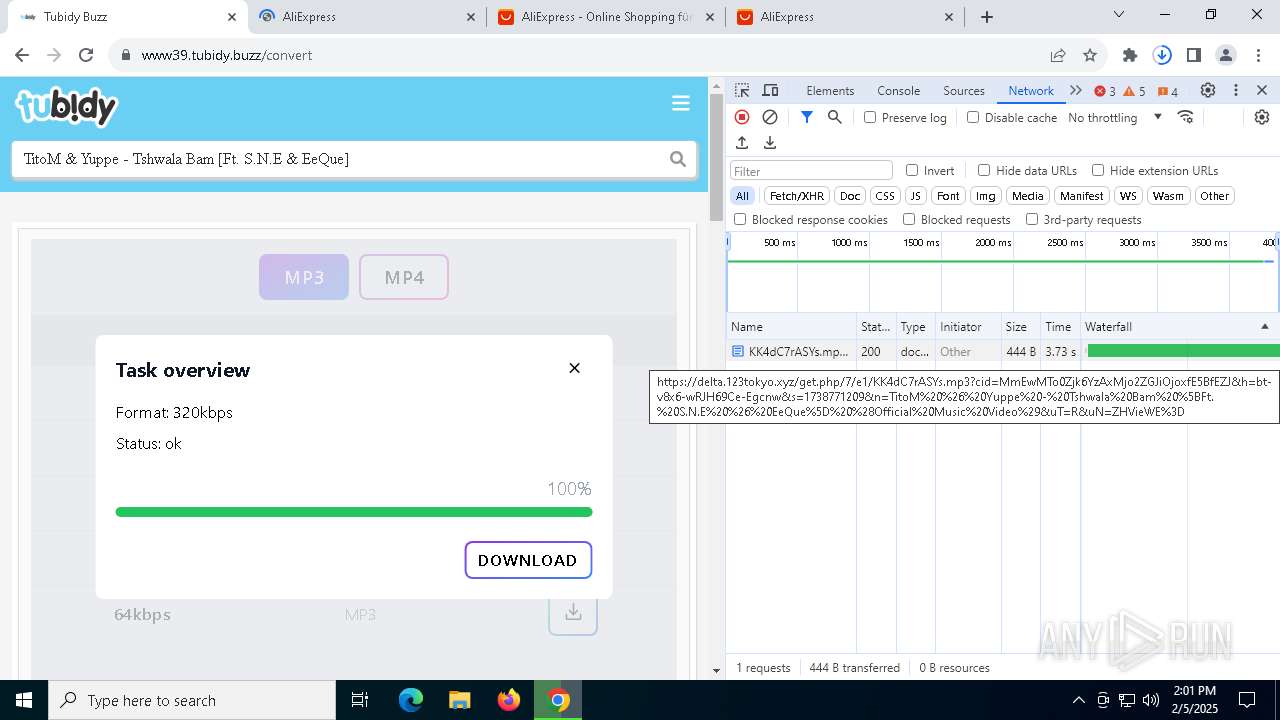Open DevTools three-dot customize menu
This screenshot has height=720, width=1280.
(1236, 90)
